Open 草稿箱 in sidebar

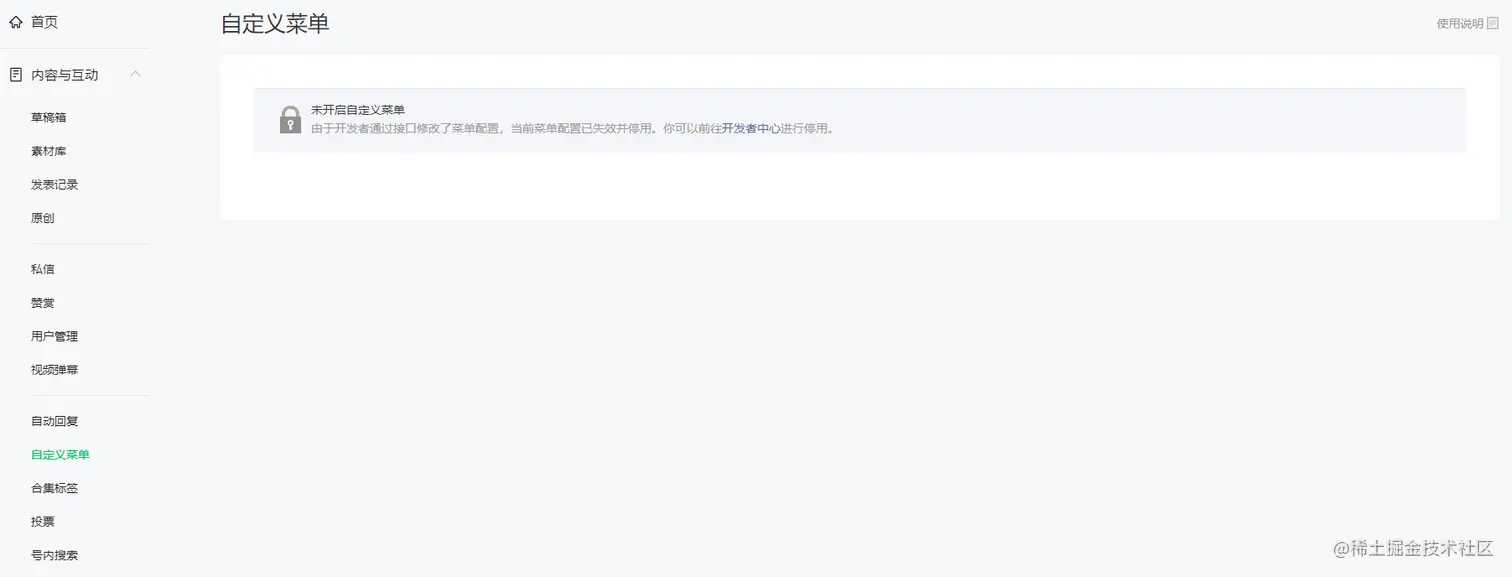click(x=49, y=117)
